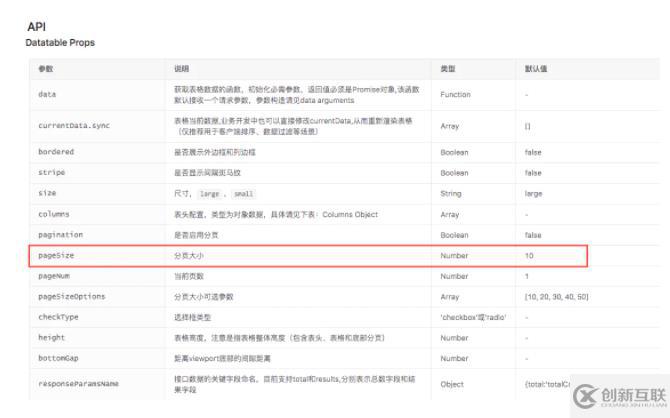Image resolution: width=670 pixels, height=418 pixels.
Task: Click the "height" parameter name
Action: click(52, 337)
